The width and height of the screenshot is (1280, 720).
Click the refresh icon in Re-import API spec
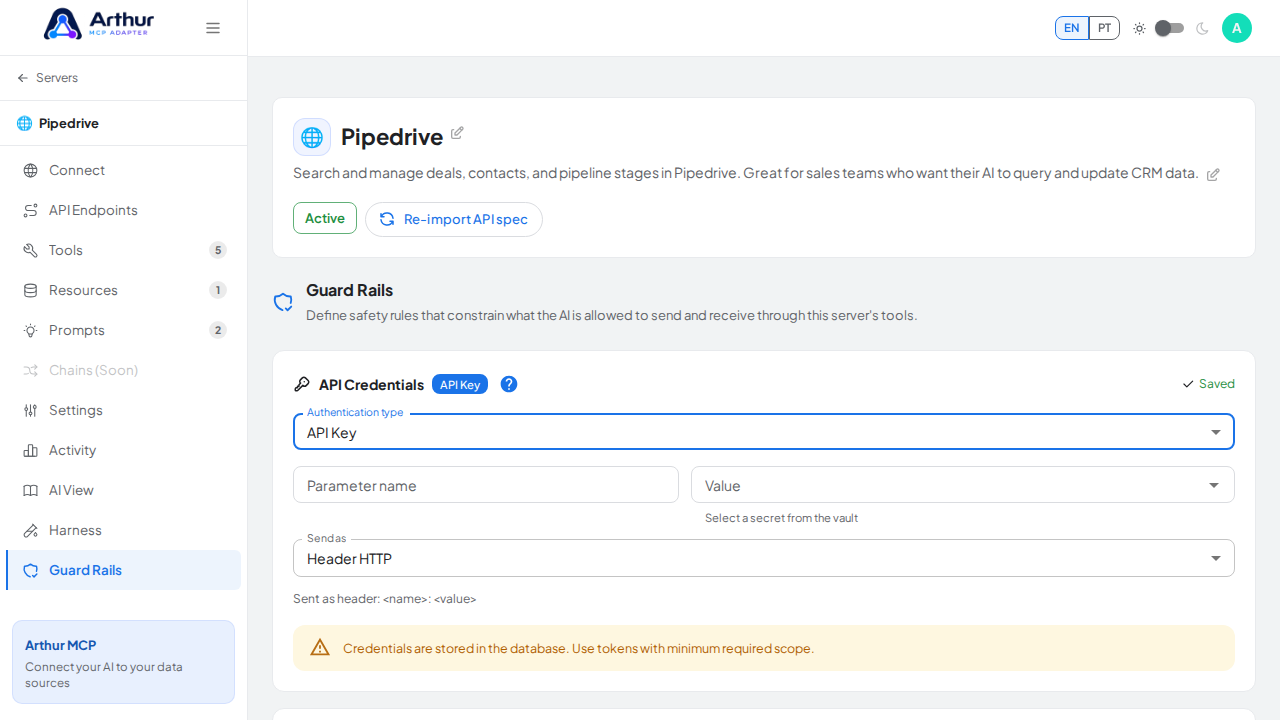387,219
